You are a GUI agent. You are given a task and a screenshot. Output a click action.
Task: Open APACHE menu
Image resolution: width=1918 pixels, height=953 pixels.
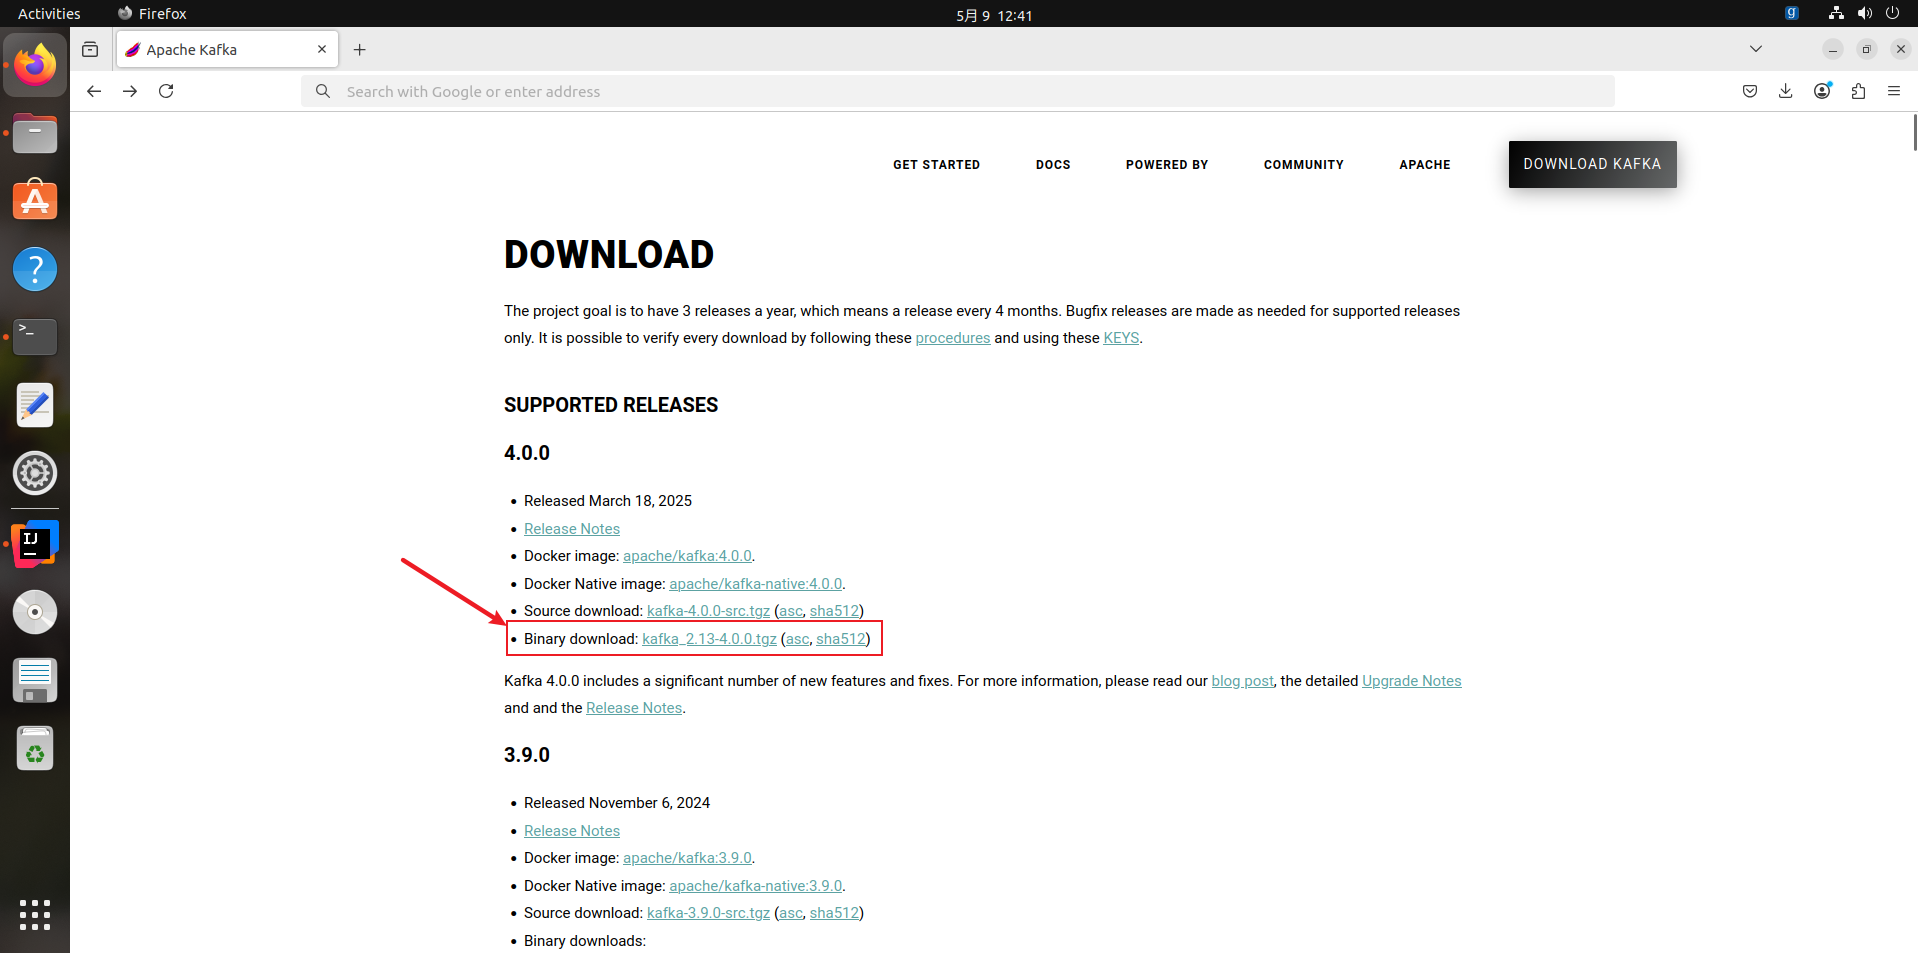point(1425,165)
